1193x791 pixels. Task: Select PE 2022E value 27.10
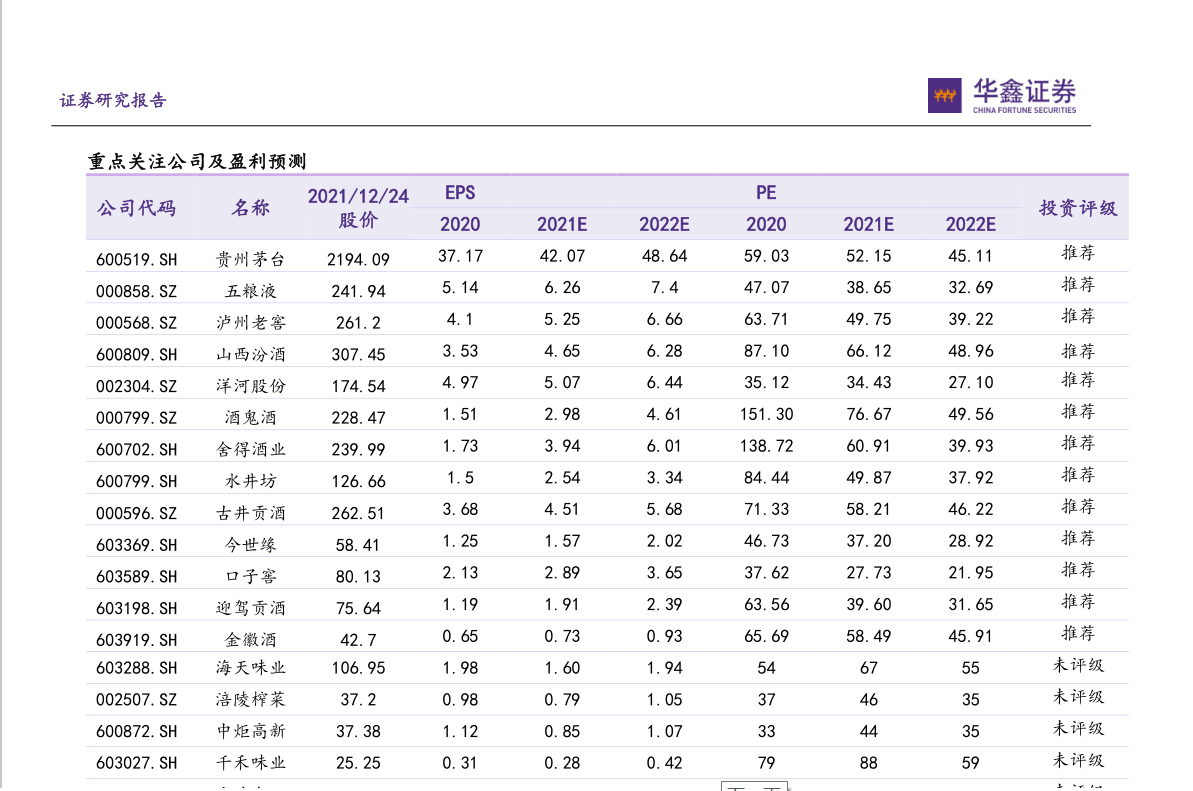970,383
